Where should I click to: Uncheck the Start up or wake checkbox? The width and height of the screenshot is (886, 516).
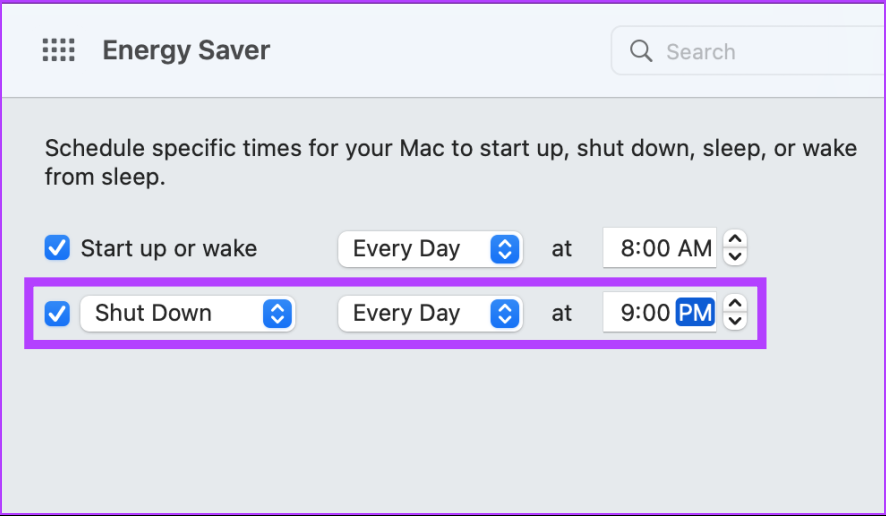coord(57,248)
